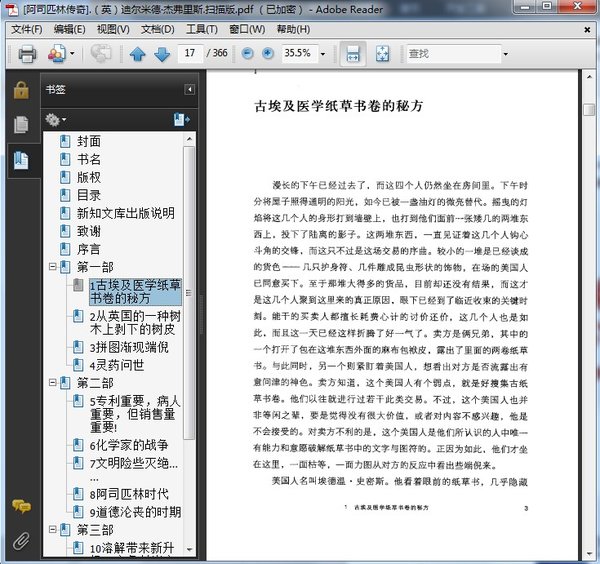Image resolution: width=600 pixels, height=564 pixels.
Task: Open the 目录 bookmark
Action: tap(89, 195)
